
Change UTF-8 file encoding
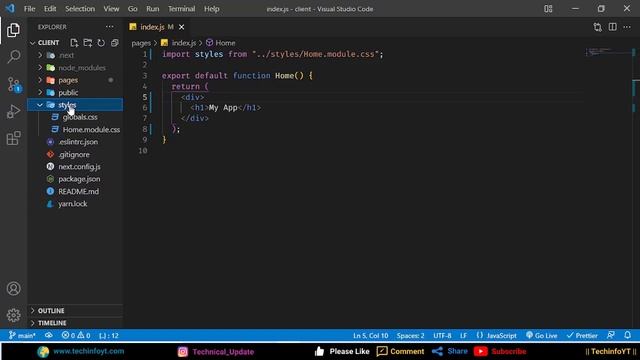click(x=442, y=336)
